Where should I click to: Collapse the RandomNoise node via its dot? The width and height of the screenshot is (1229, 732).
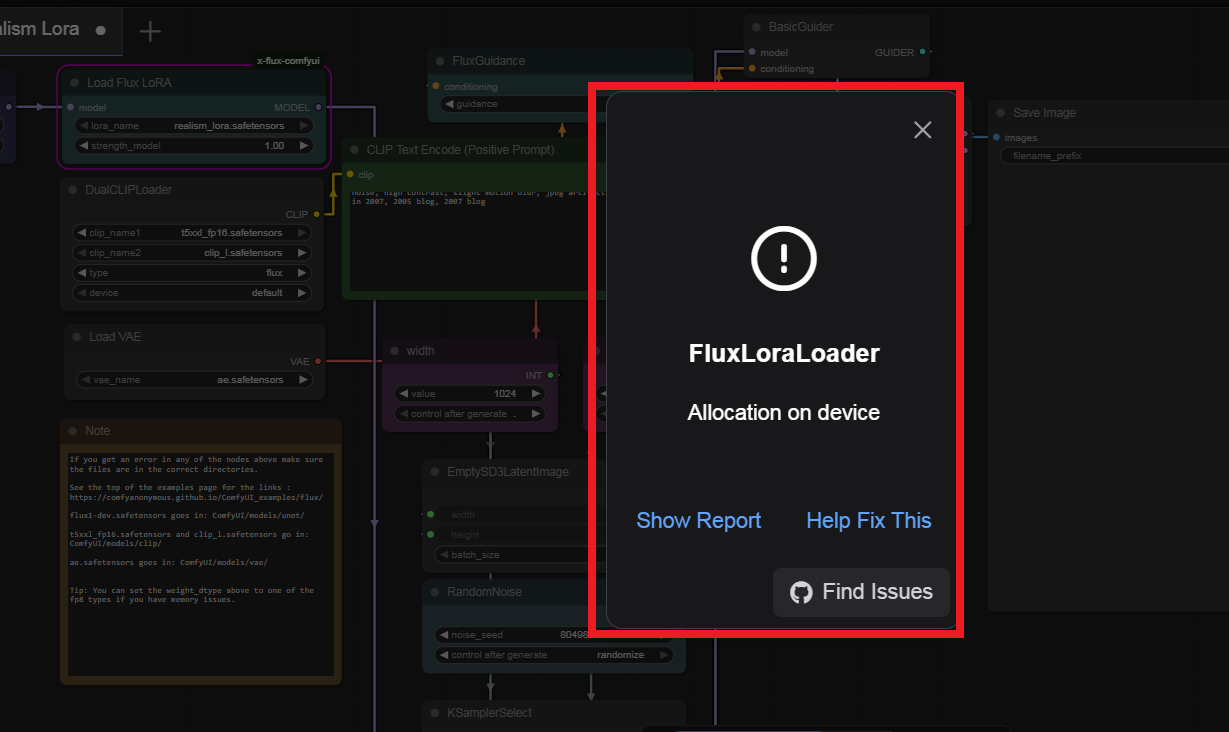[x=434, y=592]
